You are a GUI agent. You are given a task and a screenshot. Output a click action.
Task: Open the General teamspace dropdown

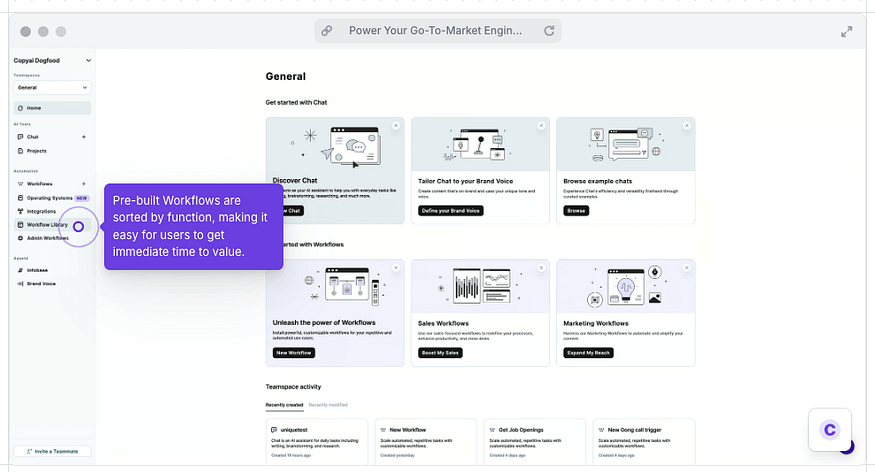[x=52, y=88]
